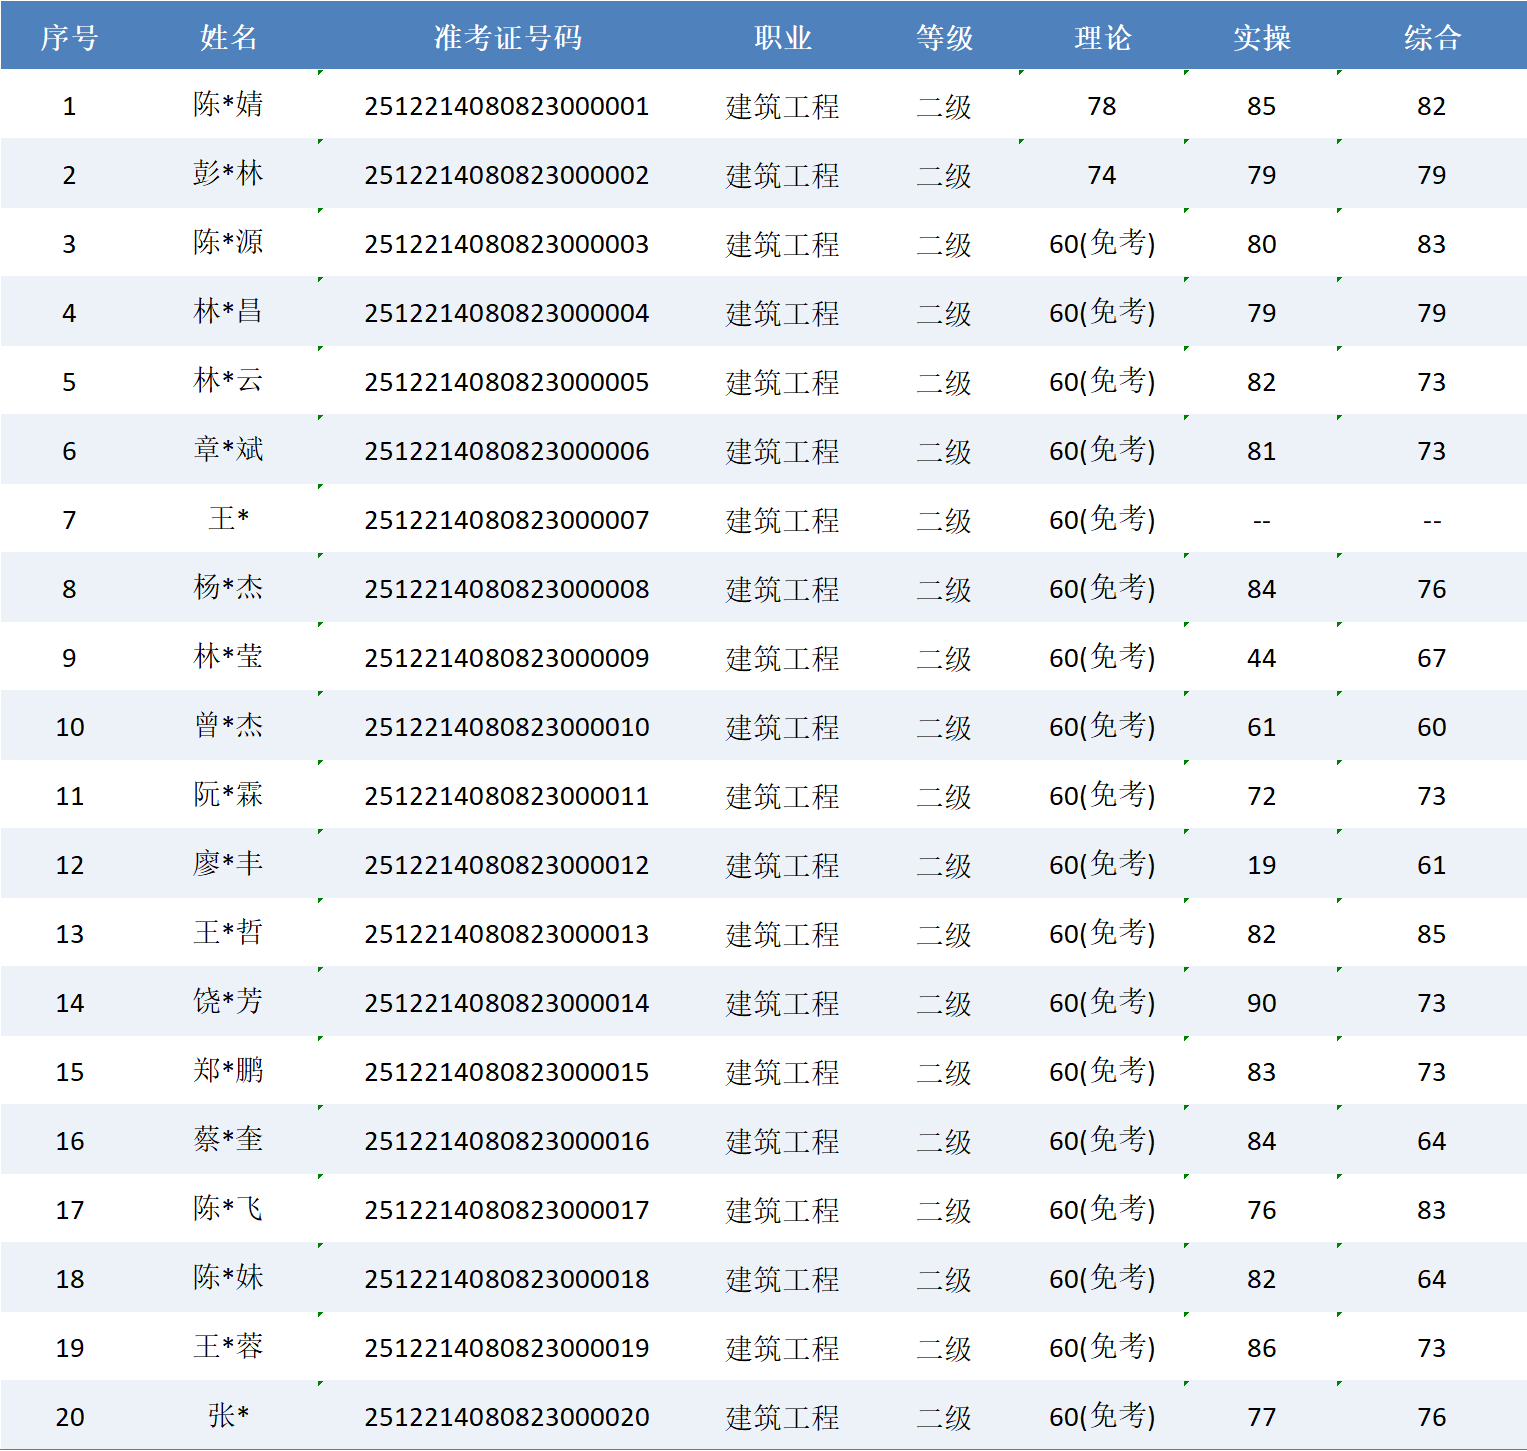
Task: Select the 实操 column header
Action: pos(1261,37)
